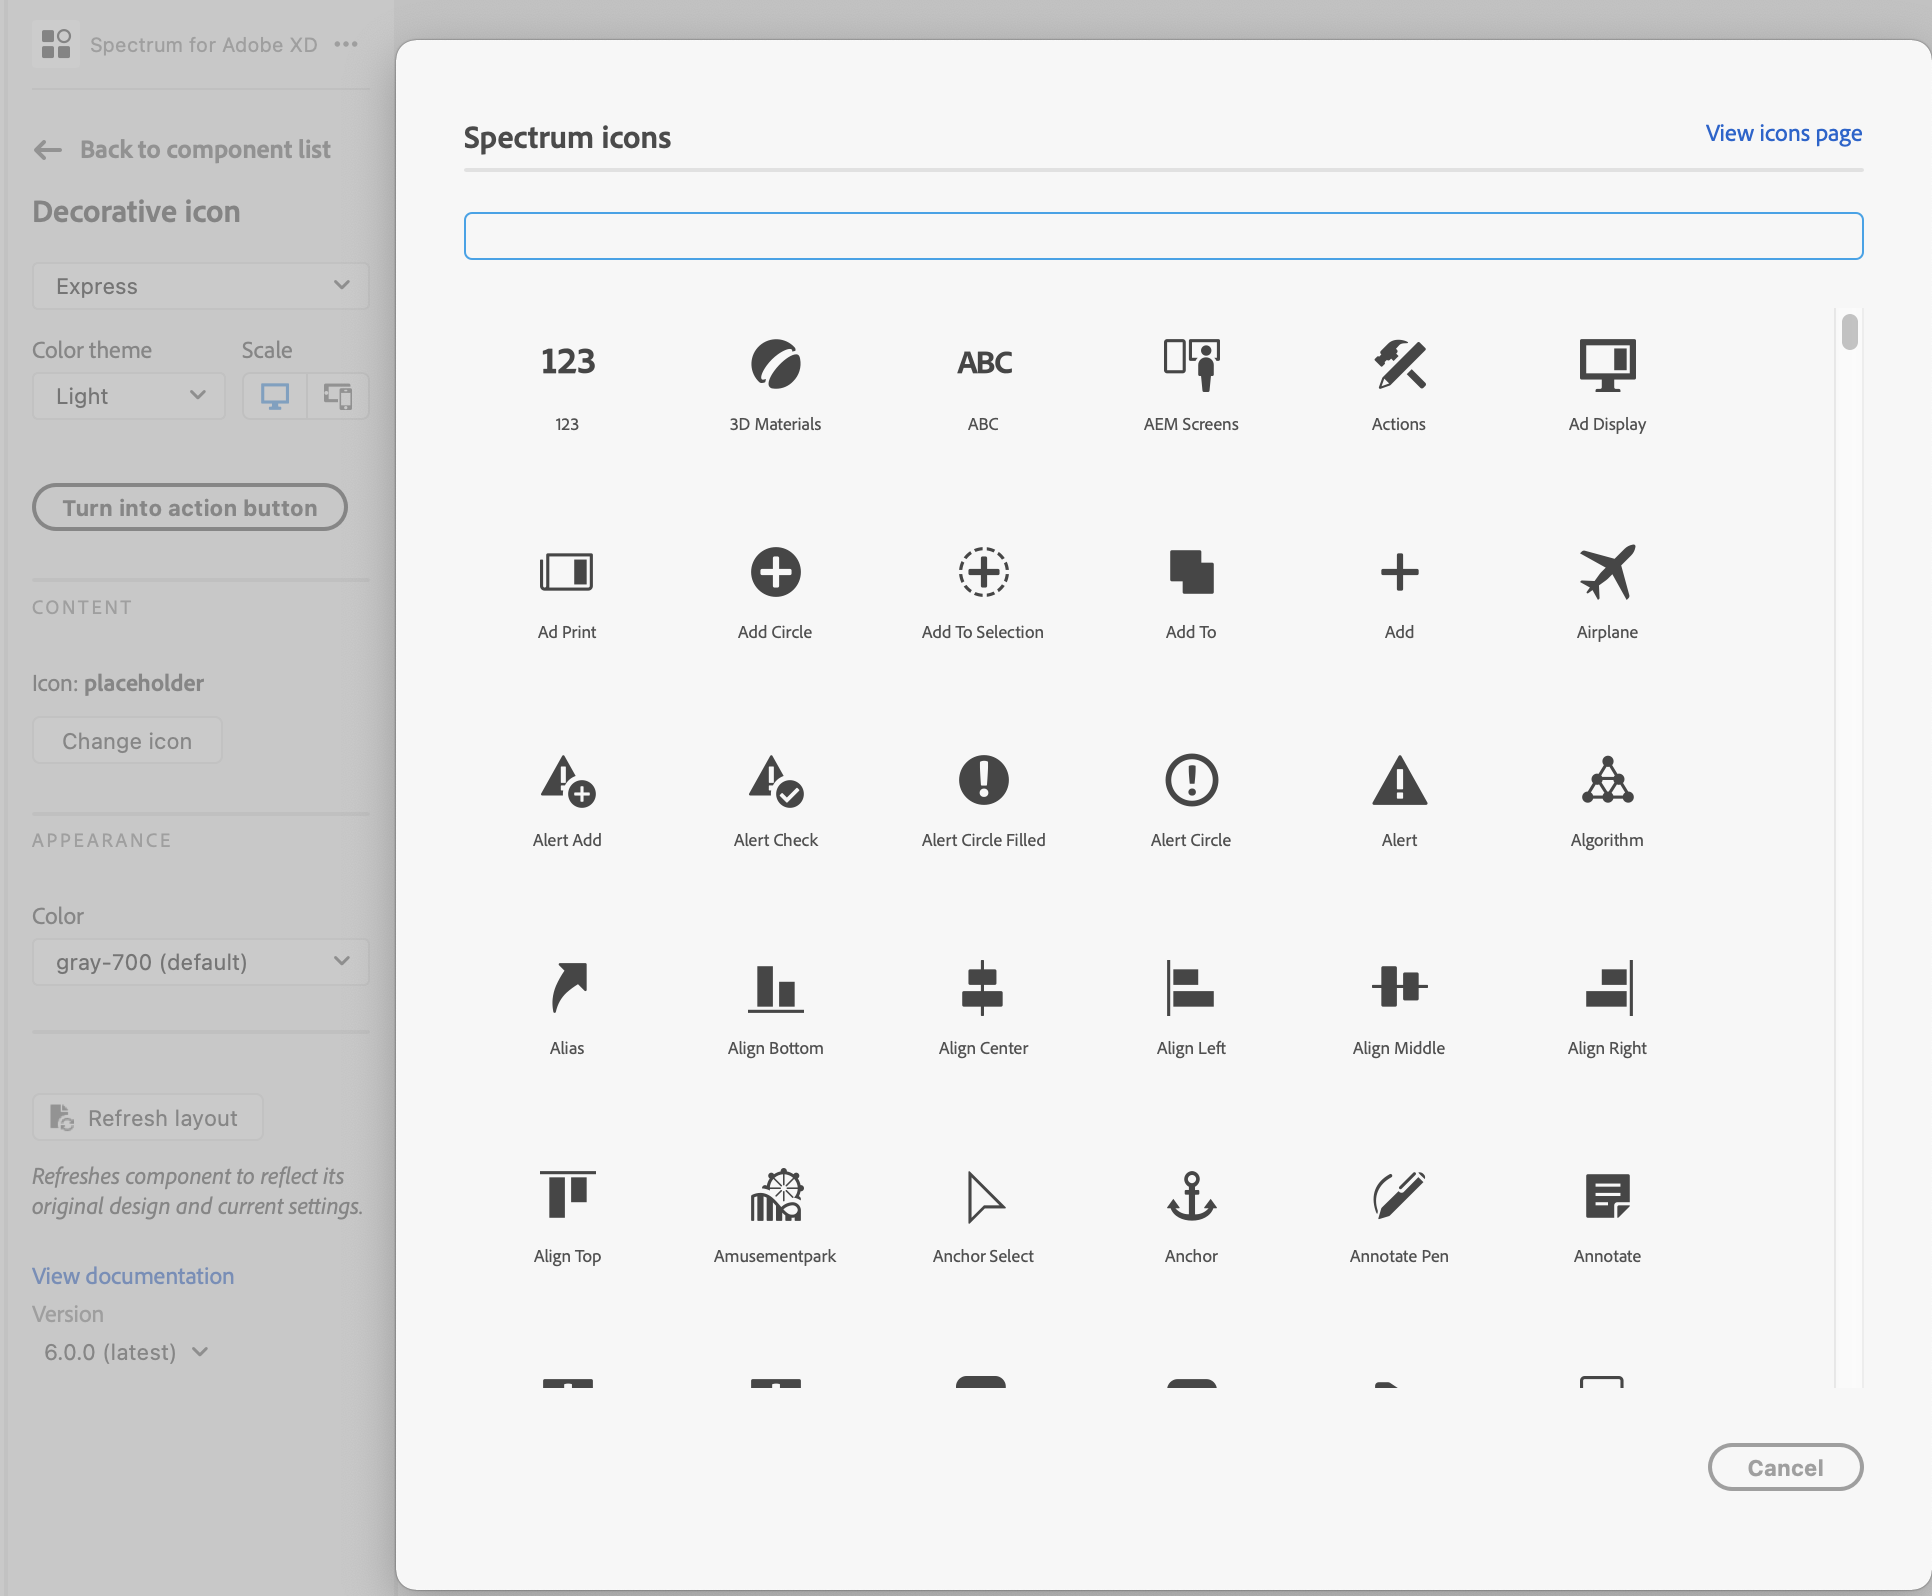1932x1596 pixels.
Task: Toggle desktop scale option
Action: (274, 395)
